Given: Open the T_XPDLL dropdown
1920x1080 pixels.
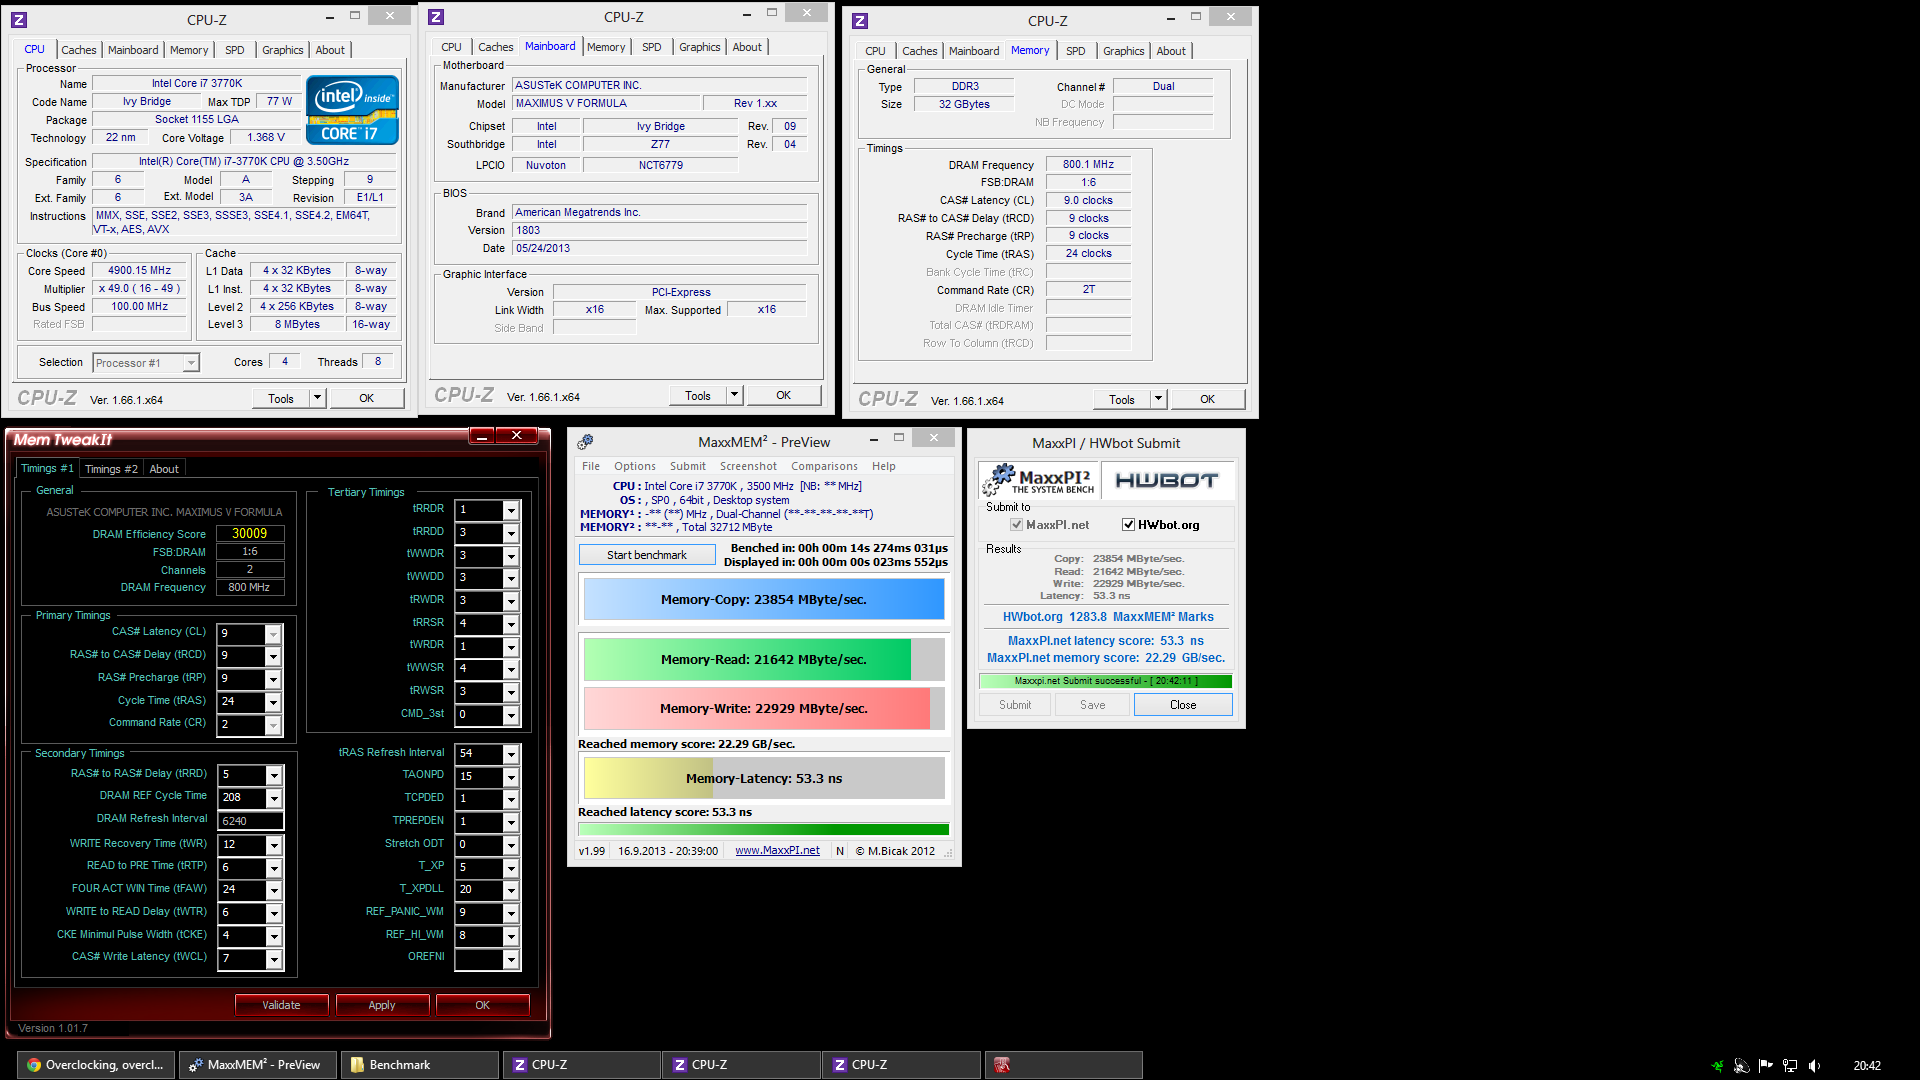Looking at the screenshot, I should tap(511, 890).
